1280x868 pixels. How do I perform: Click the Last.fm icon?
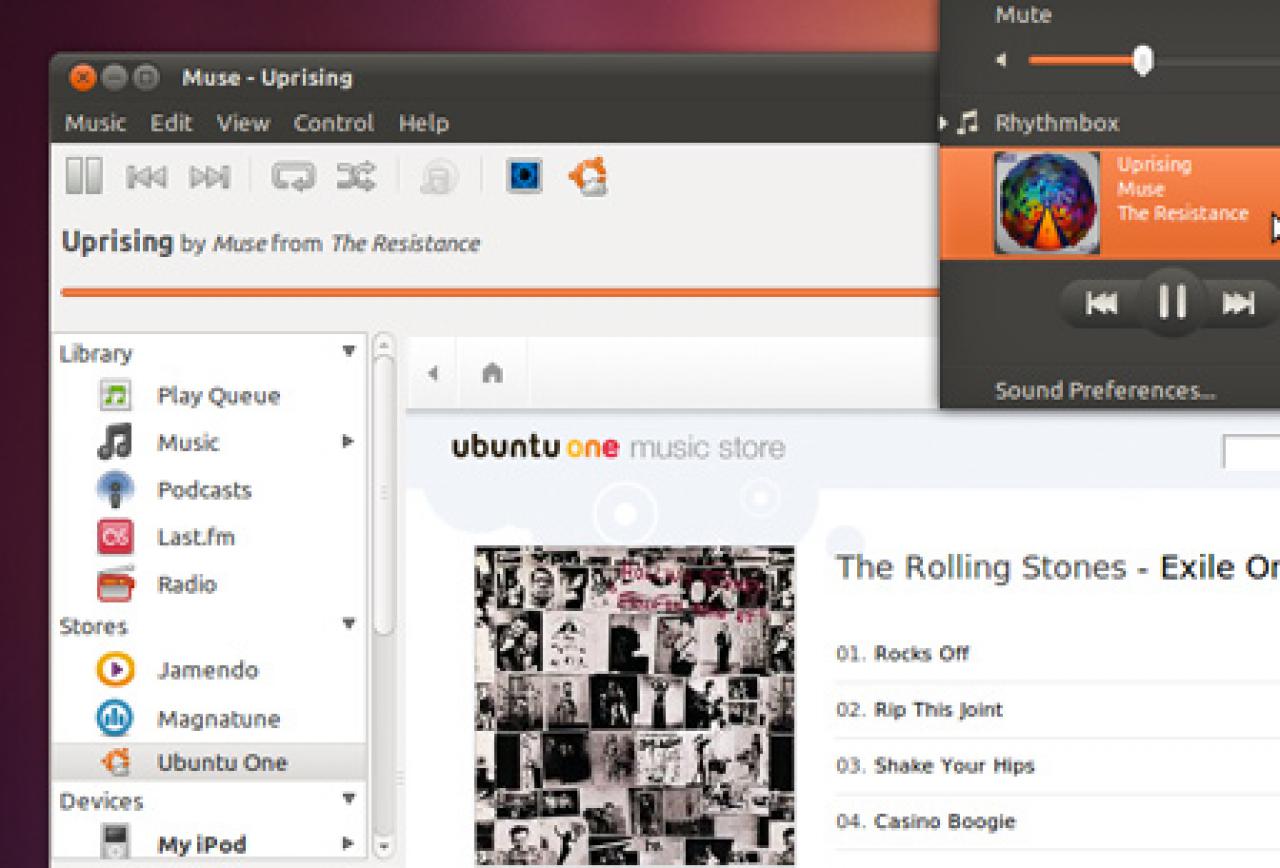click(115, 537)
